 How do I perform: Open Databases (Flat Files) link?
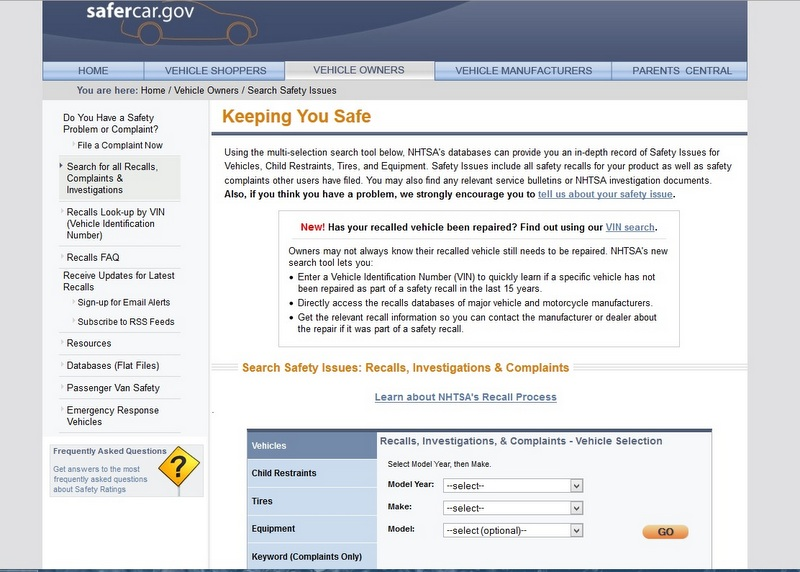click(113, 366)
